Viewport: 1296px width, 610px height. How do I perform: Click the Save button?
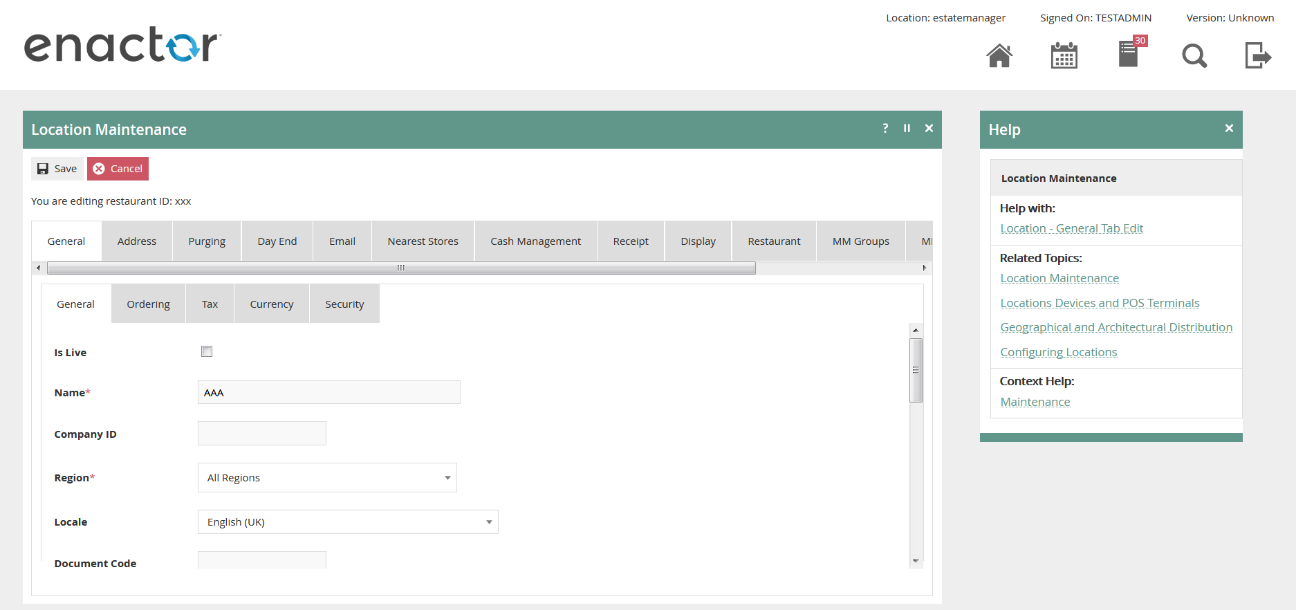click(x=57, y=169)
